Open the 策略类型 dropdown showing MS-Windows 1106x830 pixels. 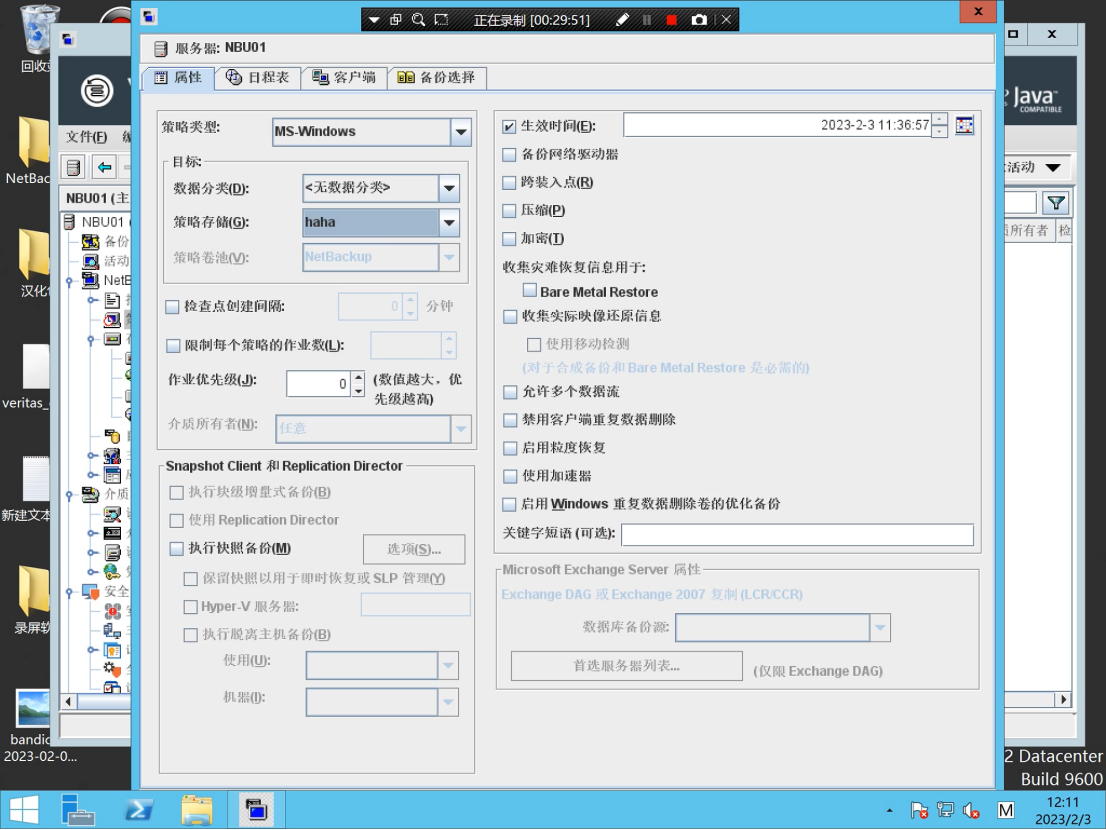coord(460,131)
